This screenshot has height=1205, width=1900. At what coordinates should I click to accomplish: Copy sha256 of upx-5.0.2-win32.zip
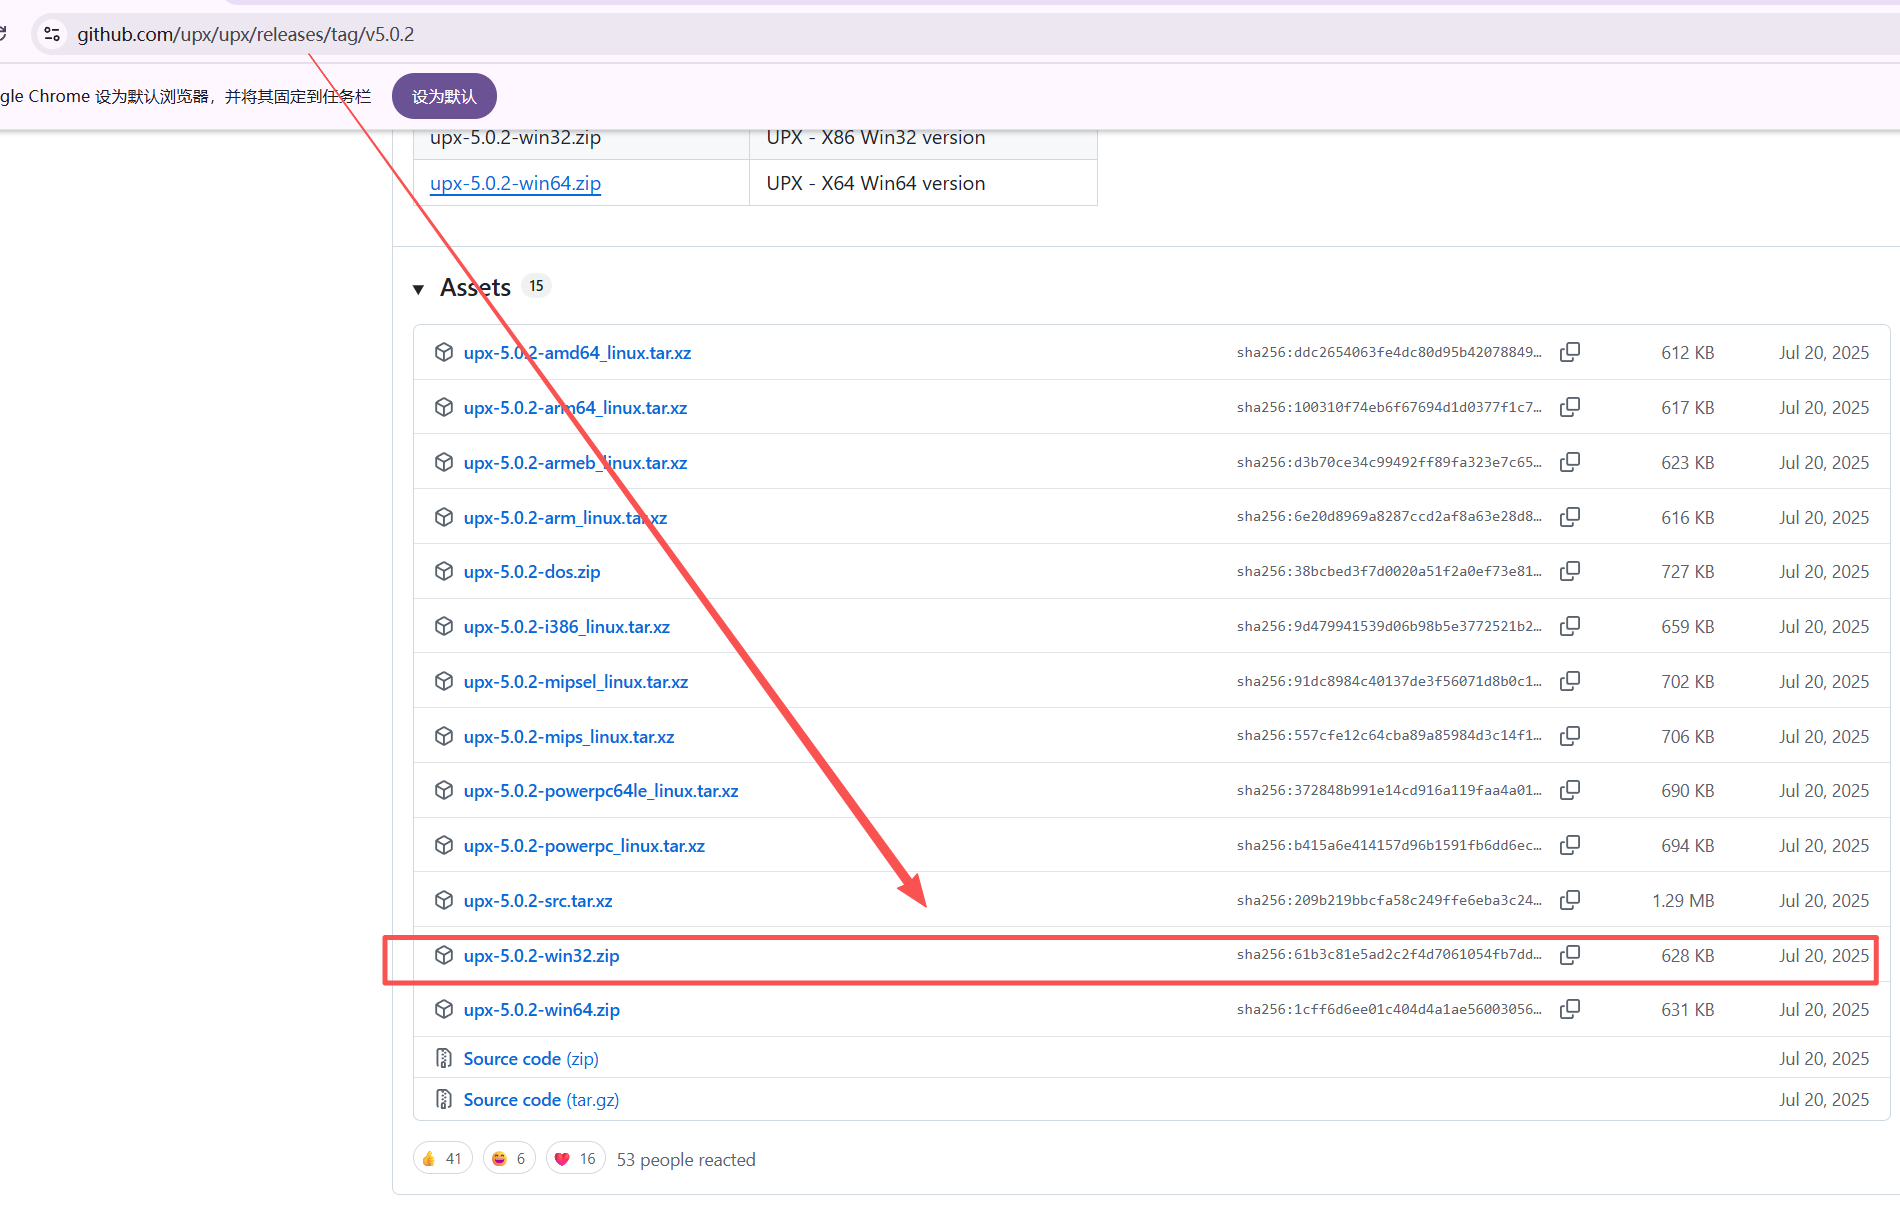click(x=1570, y=955)
